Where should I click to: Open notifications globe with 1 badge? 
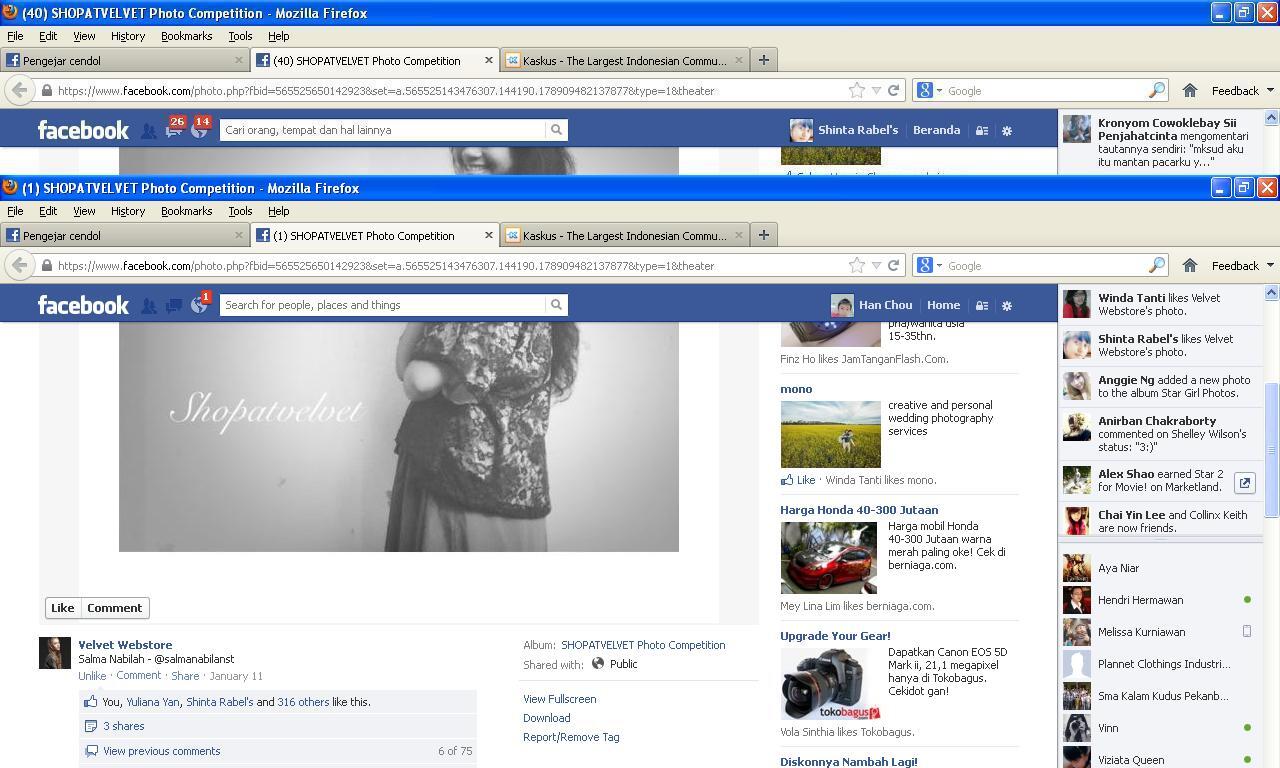pos(199,305)
